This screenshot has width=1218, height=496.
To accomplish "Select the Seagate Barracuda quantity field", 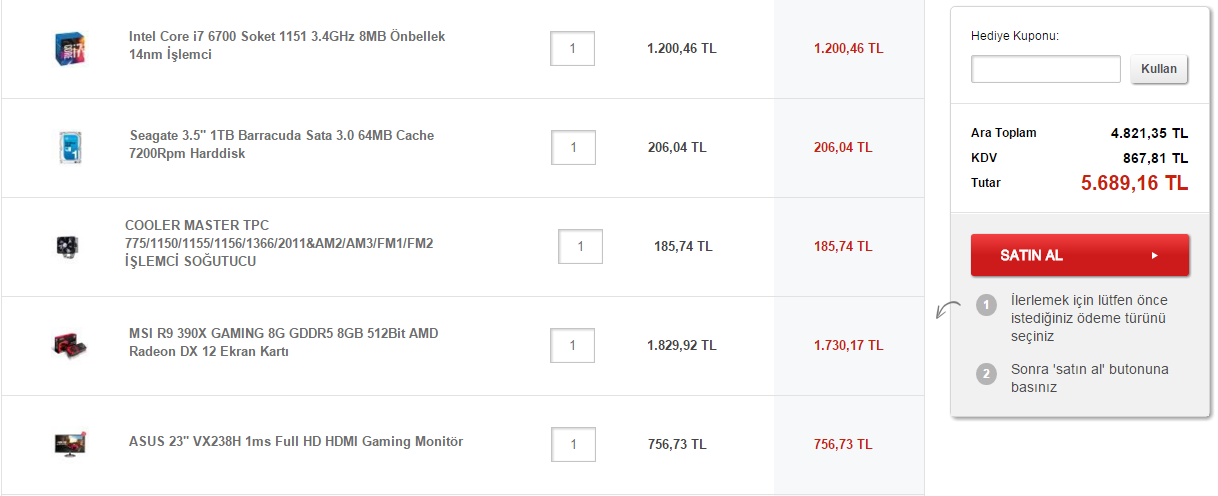I will 573,147.
